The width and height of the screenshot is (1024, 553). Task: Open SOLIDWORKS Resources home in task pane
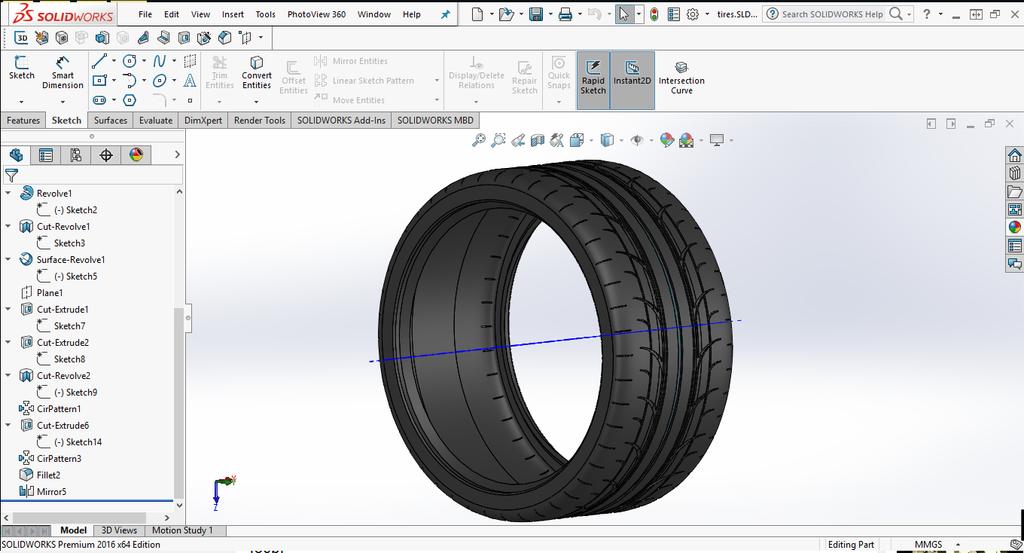click(x=1014, y=155)
